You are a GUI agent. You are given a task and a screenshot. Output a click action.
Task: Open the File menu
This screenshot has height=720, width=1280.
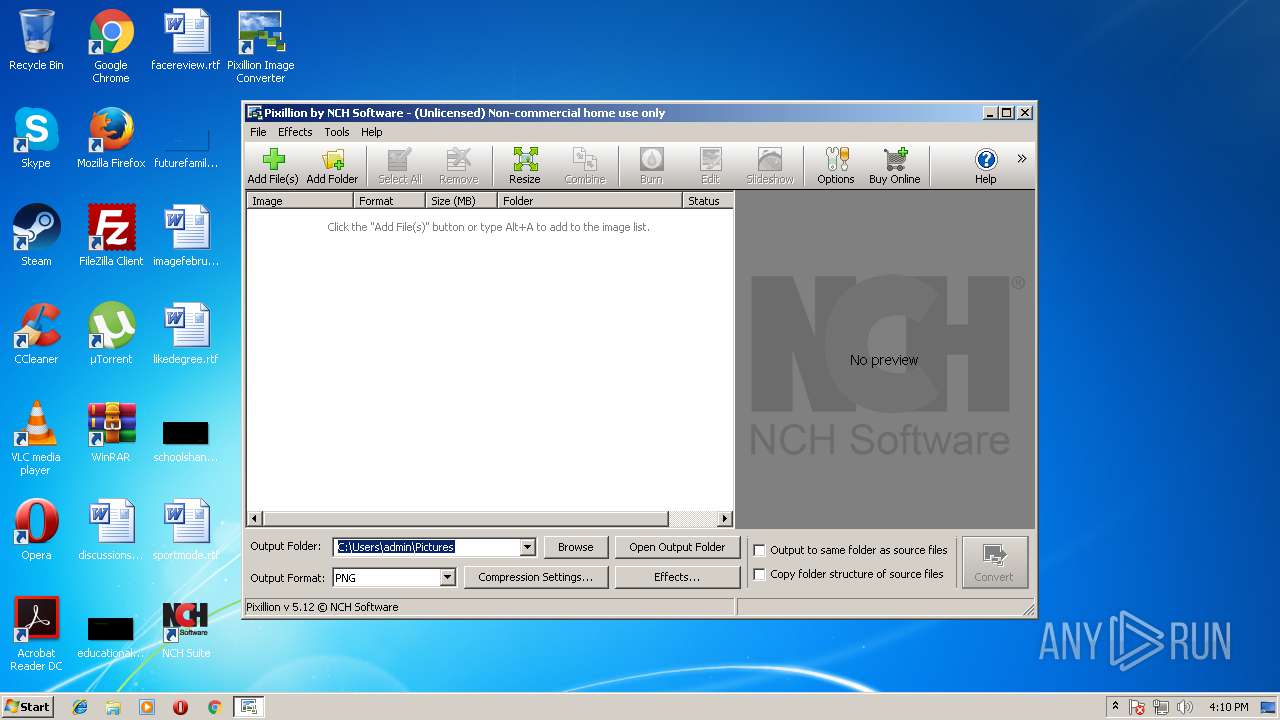click(258, 132)
